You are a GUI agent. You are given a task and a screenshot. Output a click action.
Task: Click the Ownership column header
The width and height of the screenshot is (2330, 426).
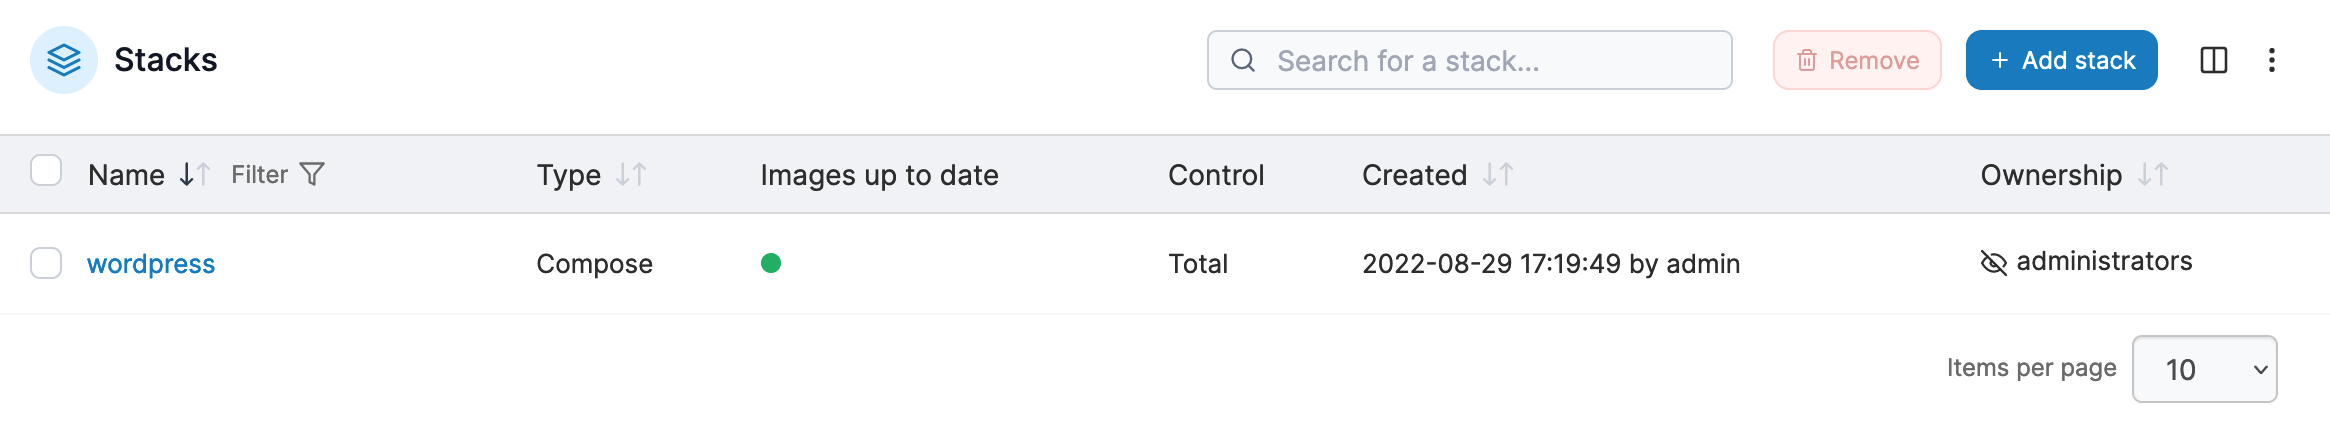(2050, 175)
